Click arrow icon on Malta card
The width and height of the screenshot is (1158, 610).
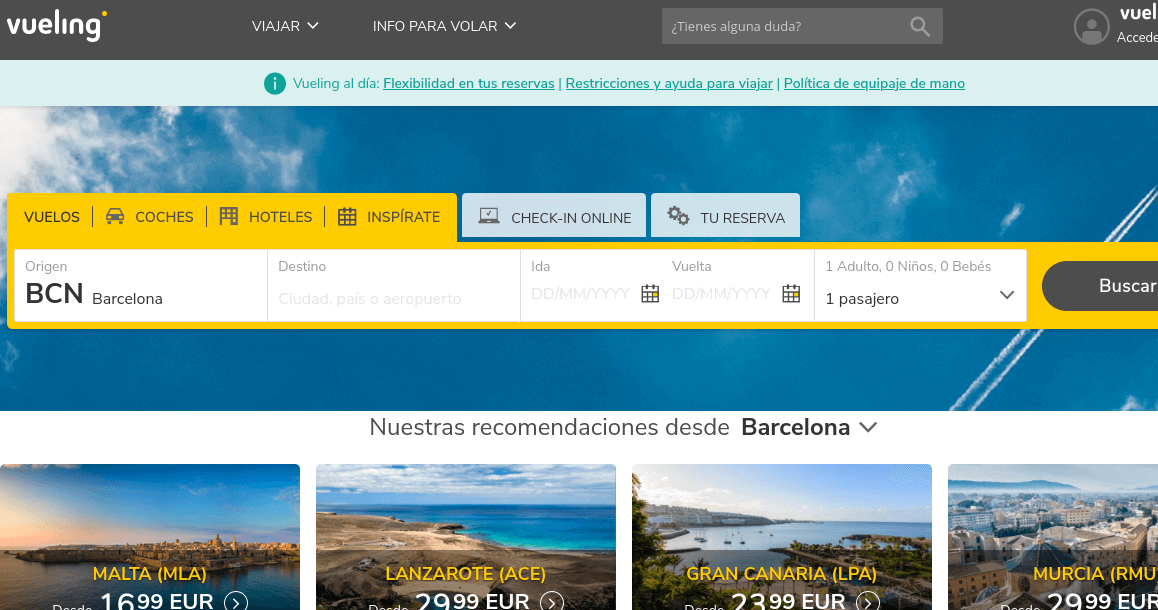236,602
